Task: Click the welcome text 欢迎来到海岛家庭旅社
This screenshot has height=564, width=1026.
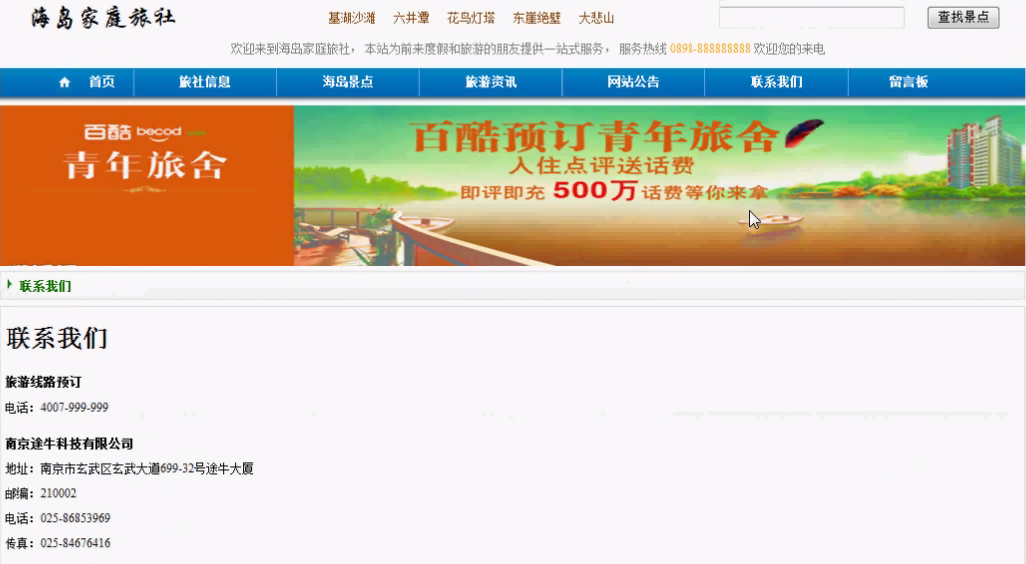Action: pyautogui.click(x=291, y=49)
